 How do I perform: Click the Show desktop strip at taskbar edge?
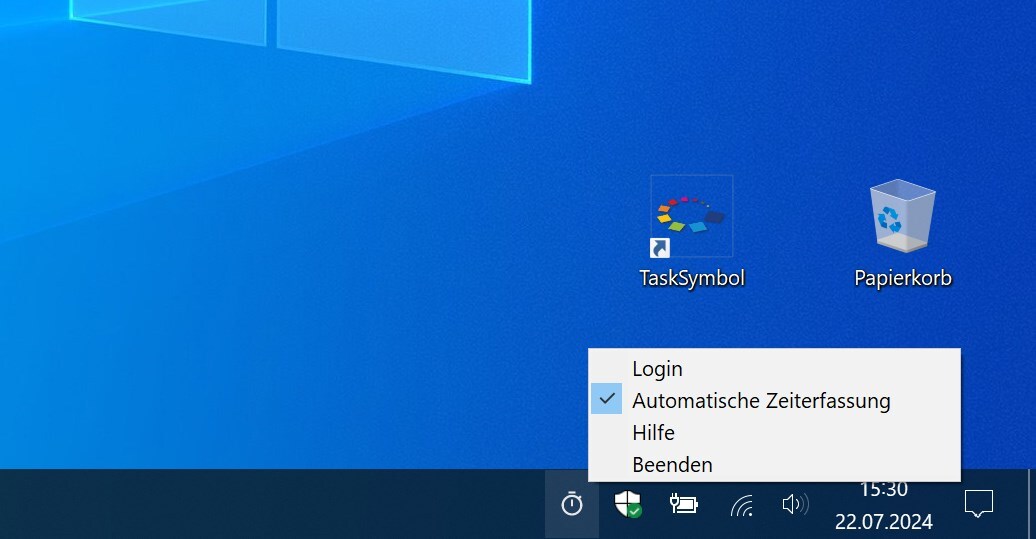pyautogui.click(x=1031, y=504)
